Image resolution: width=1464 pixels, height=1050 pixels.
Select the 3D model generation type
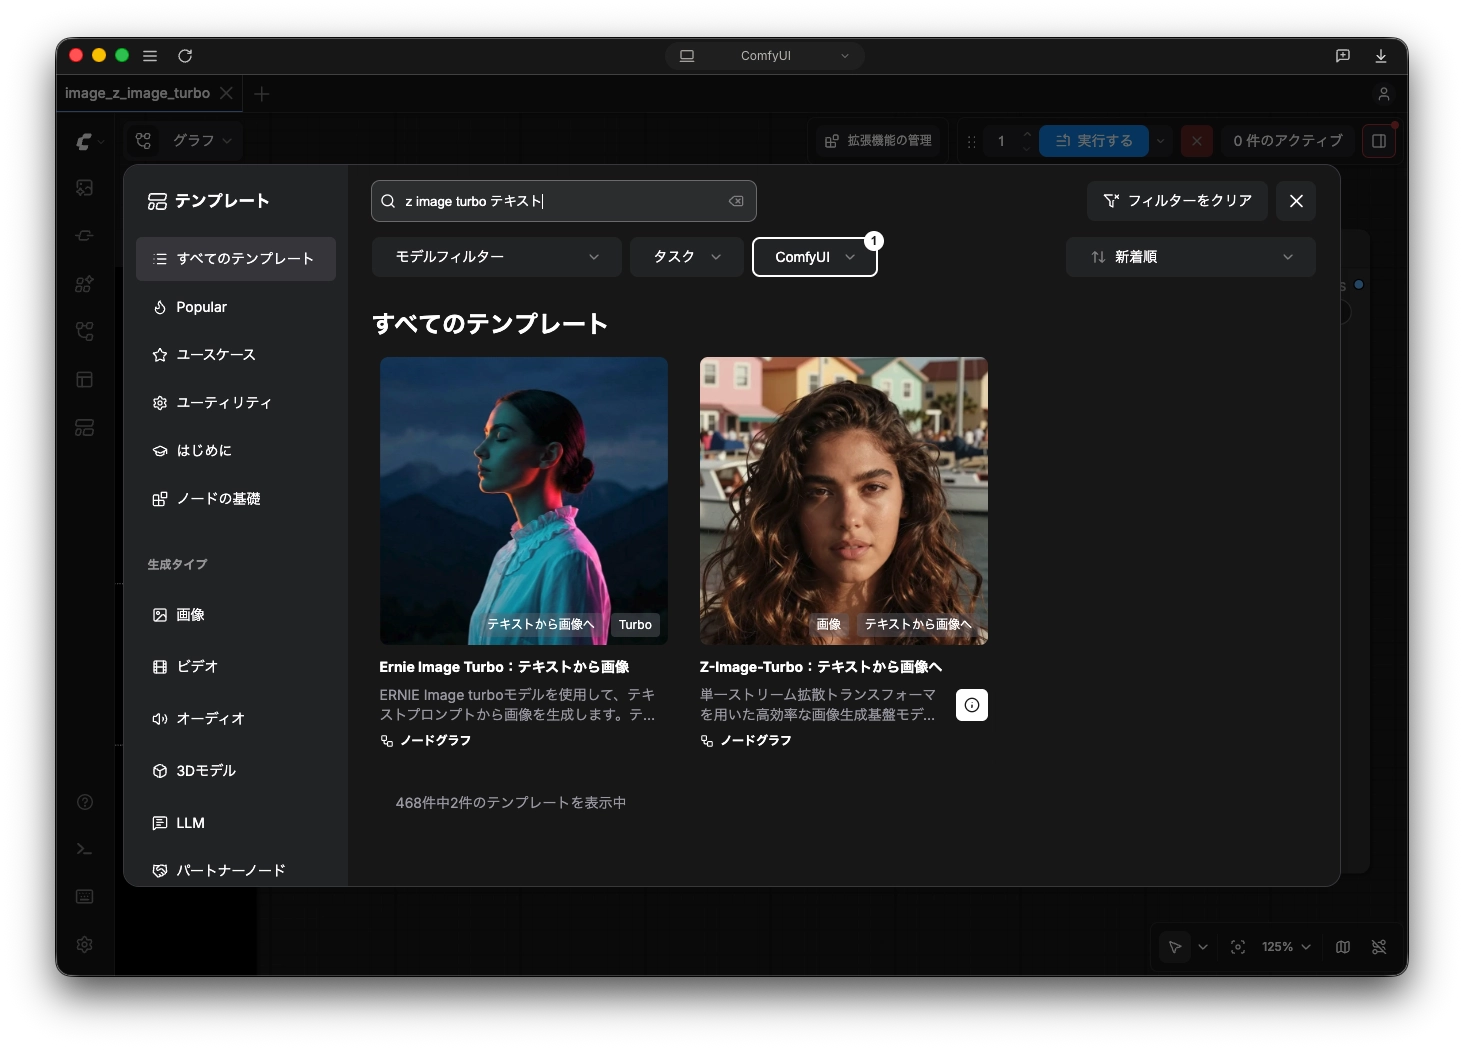point(236,771)
